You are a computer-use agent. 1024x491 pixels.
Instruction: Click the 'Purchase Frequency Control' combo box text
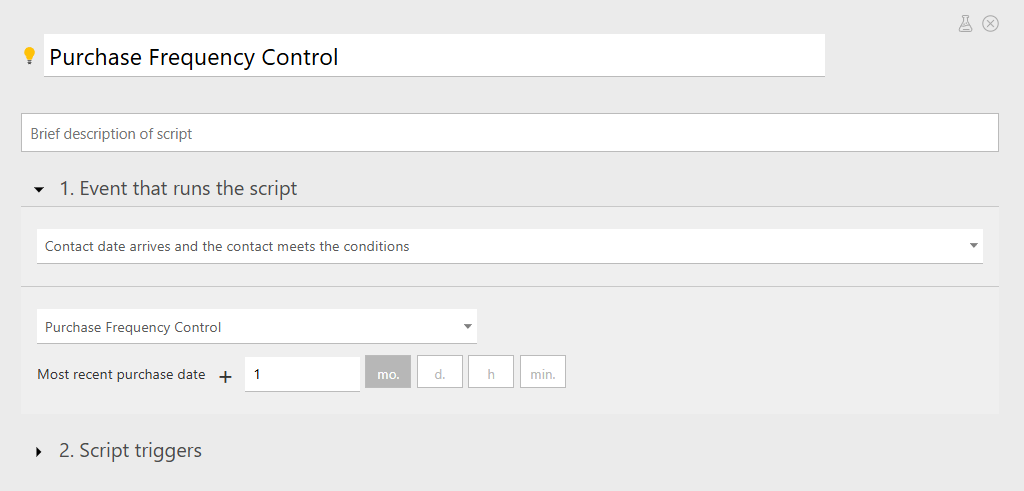pos(133,327)
